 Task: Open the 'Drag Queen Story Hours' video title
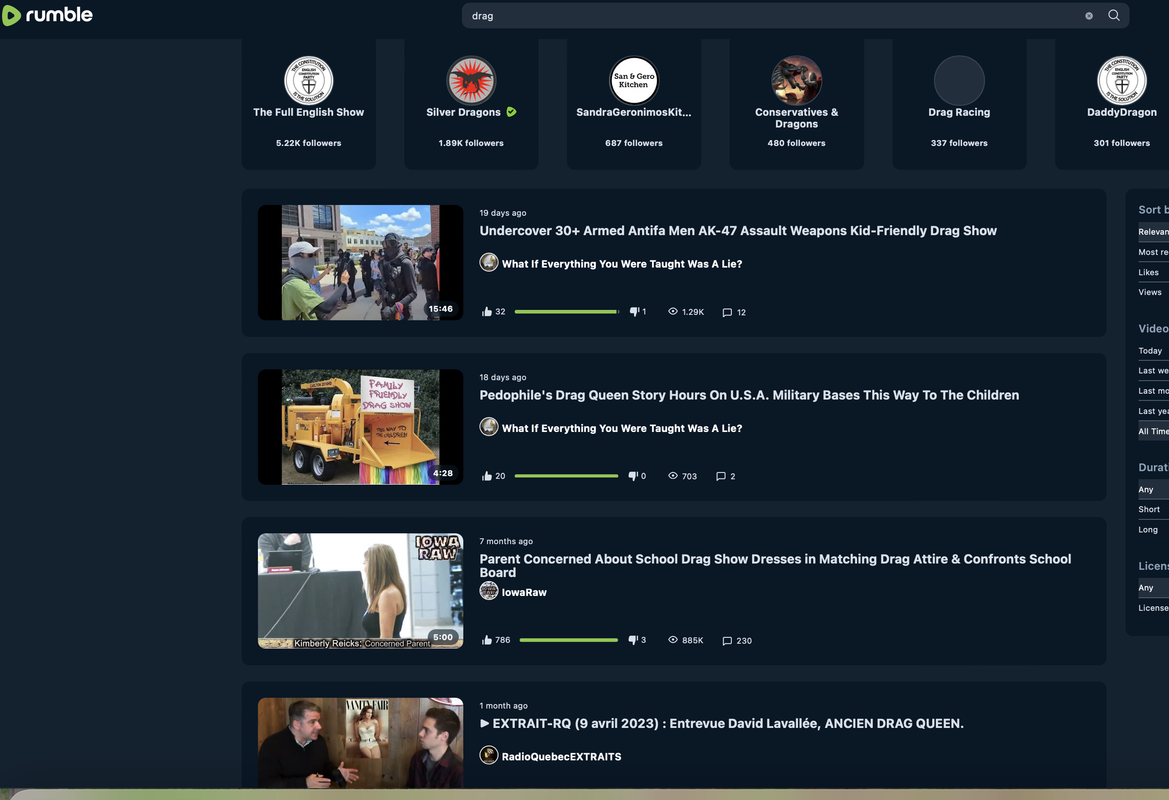click(749, 395)
